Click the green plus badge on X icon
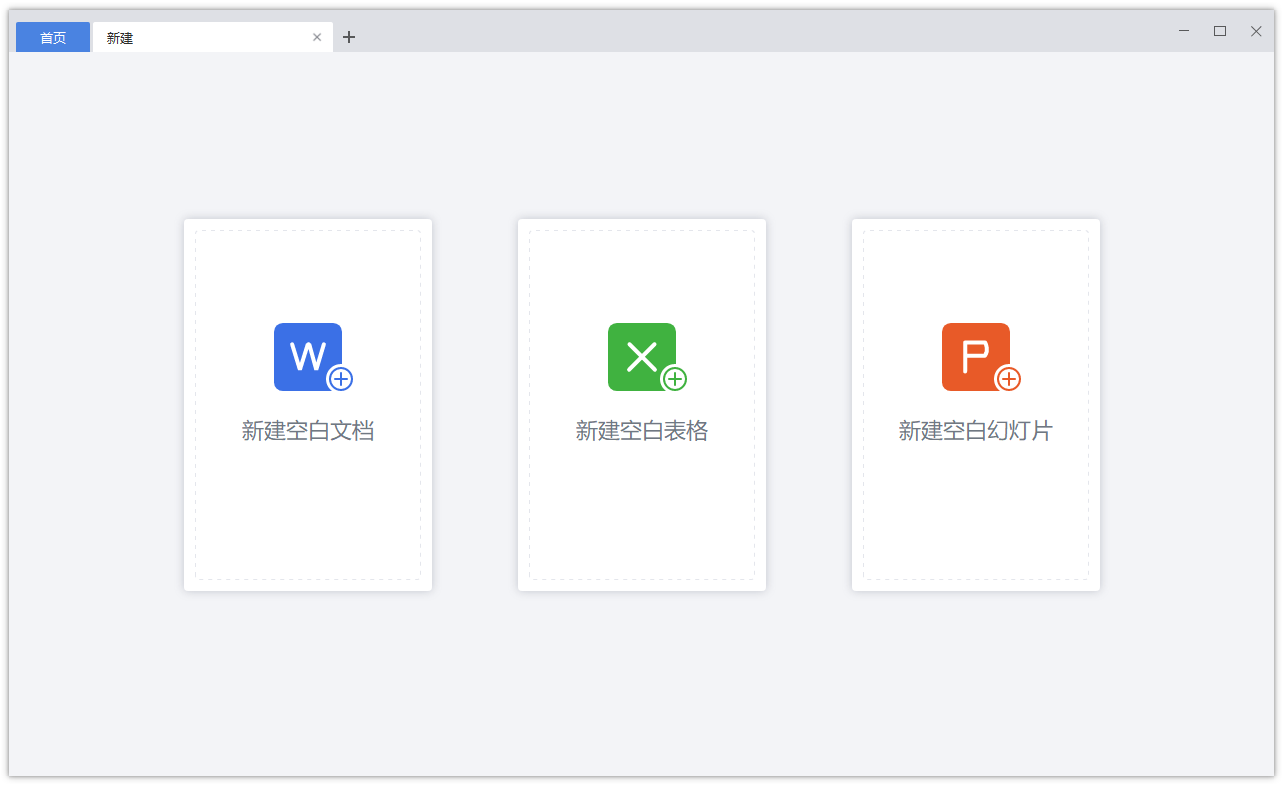 click(675, 379)
